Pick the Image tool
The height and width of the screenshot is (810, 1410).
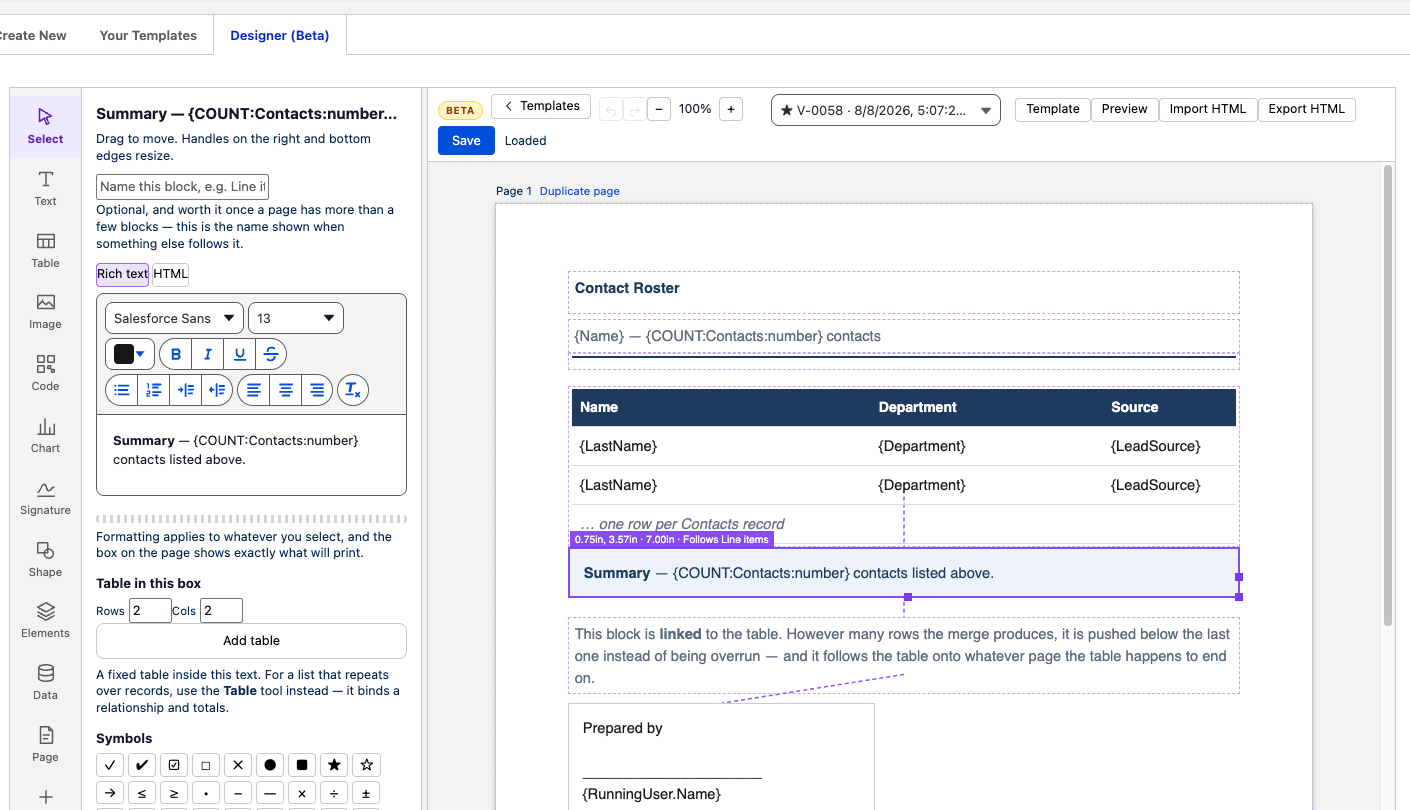[45, 312]
